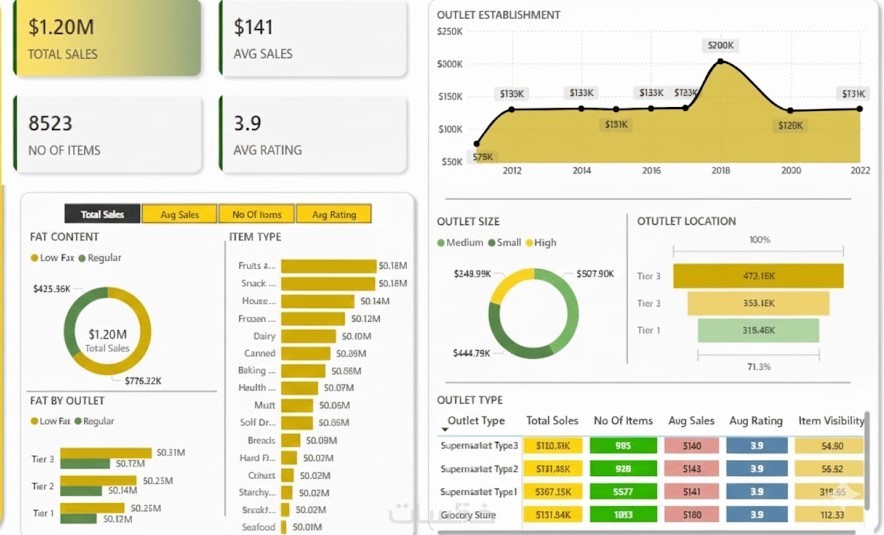Select the Supermarket Type1 row label
The image size is (884, 535).
[x=479, y=492]
